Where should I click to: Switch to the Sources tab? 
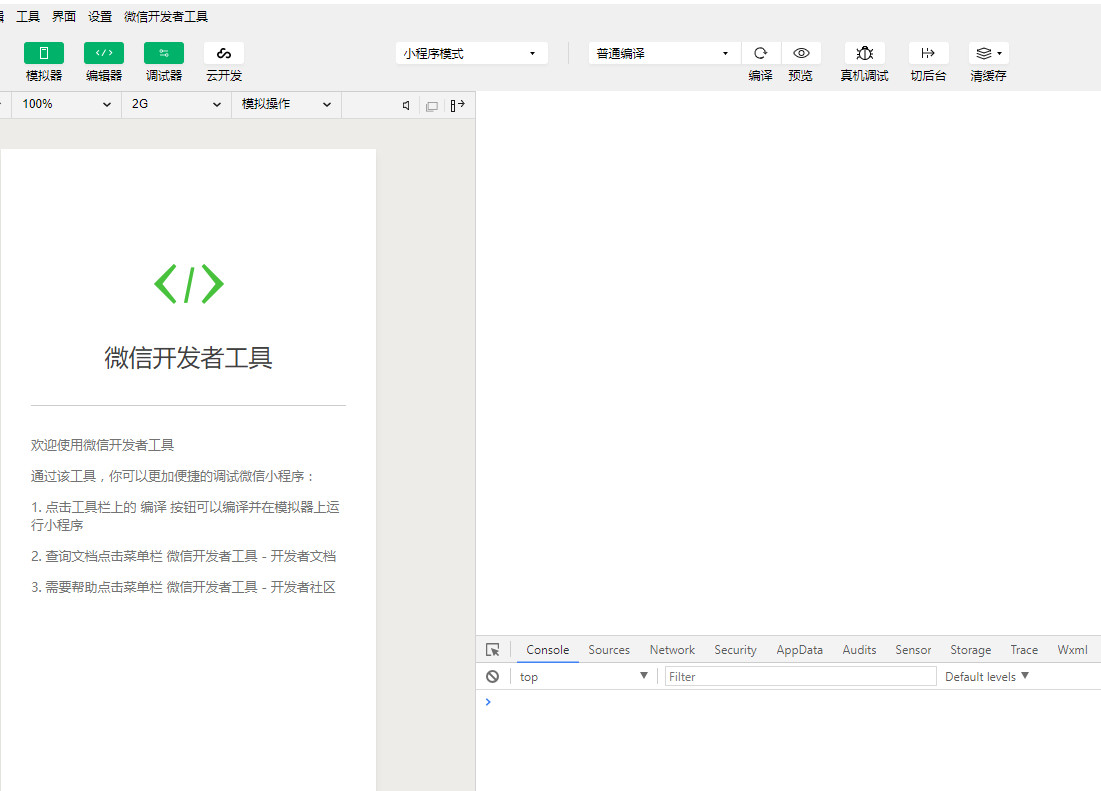(x=609, y=650)
